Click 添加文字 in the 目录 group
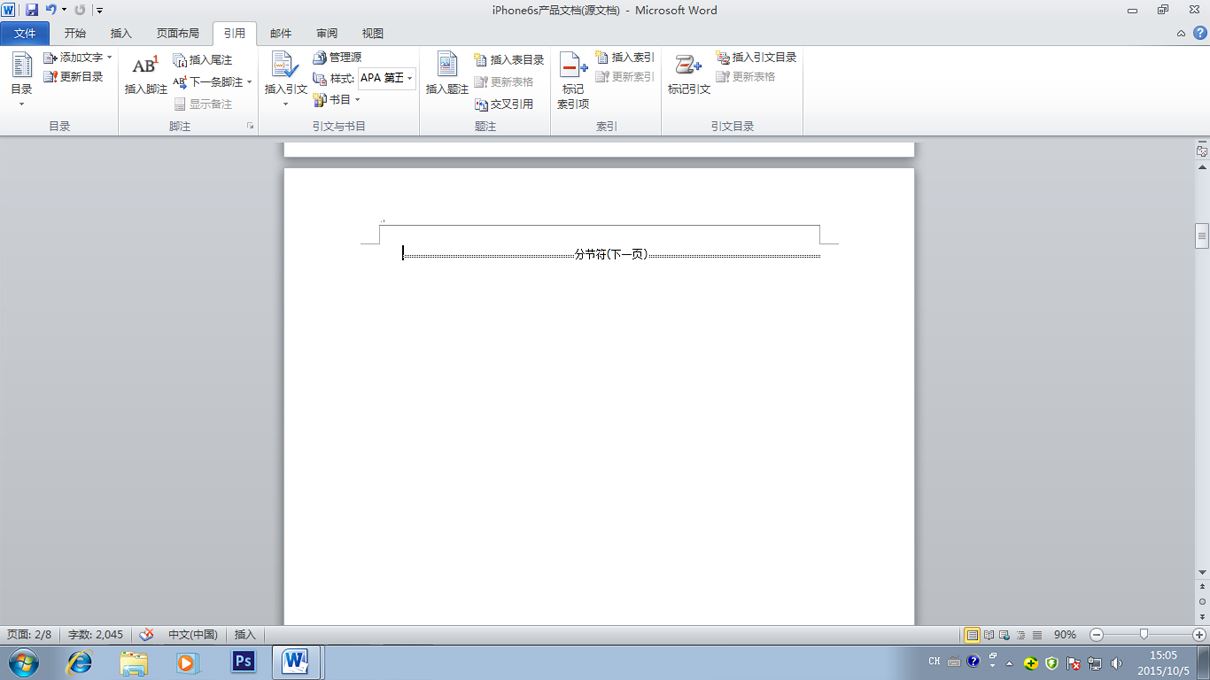Screen dimensions: 1210x680 (x=77, y=58)
